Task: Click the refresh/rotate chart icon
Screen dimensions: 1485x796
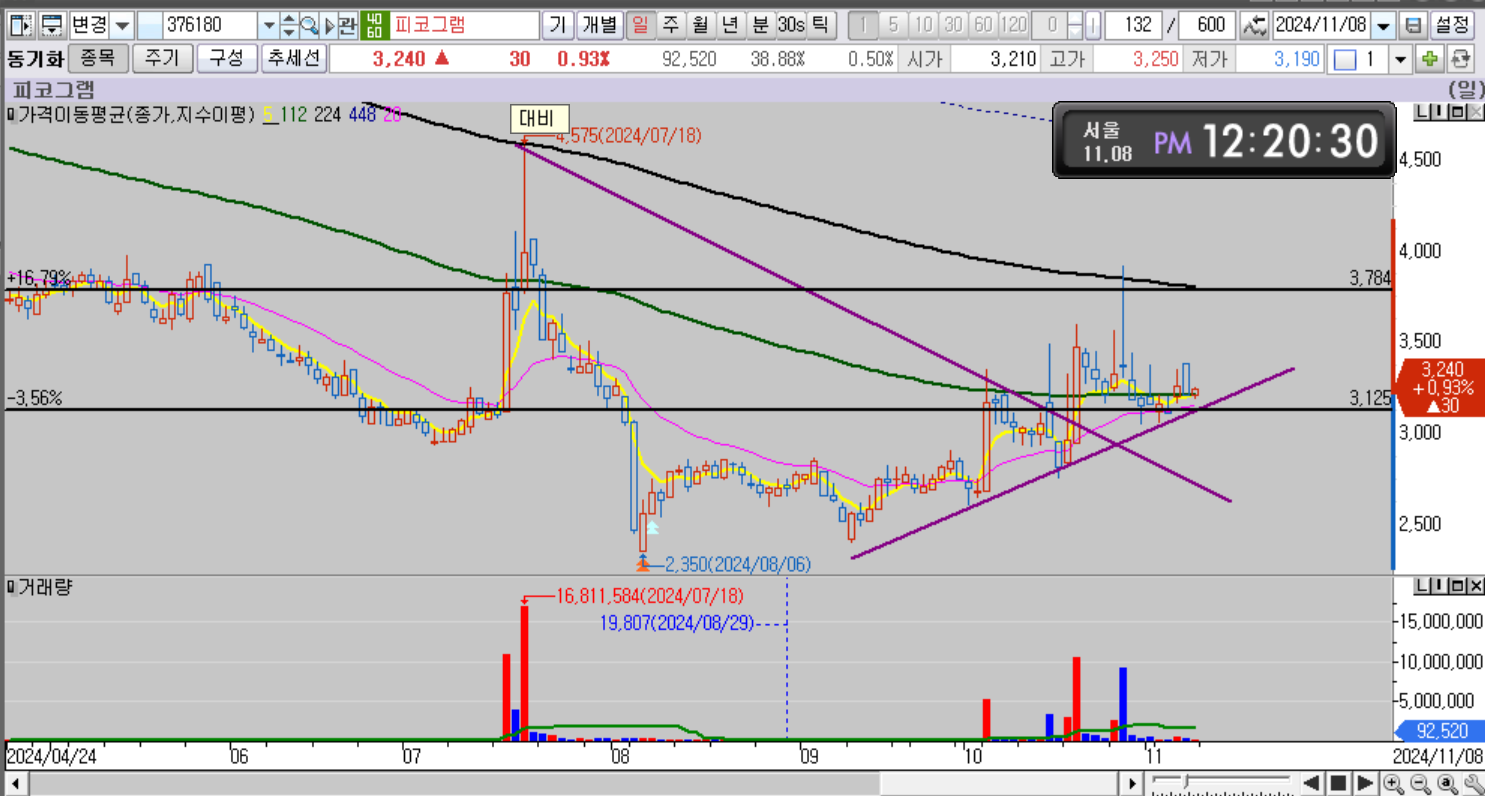Action: click(1461, 60)
